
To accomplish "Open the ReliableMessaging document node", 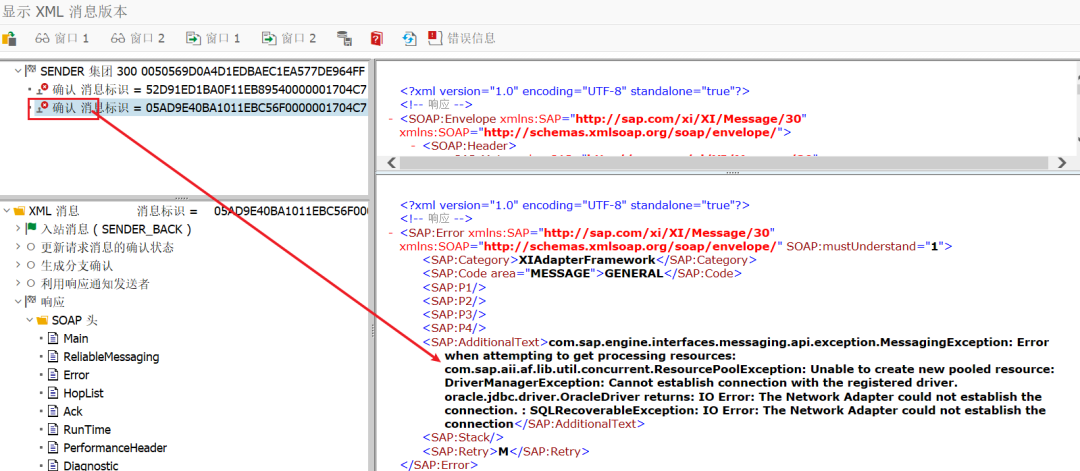I will tap(111, 357).
